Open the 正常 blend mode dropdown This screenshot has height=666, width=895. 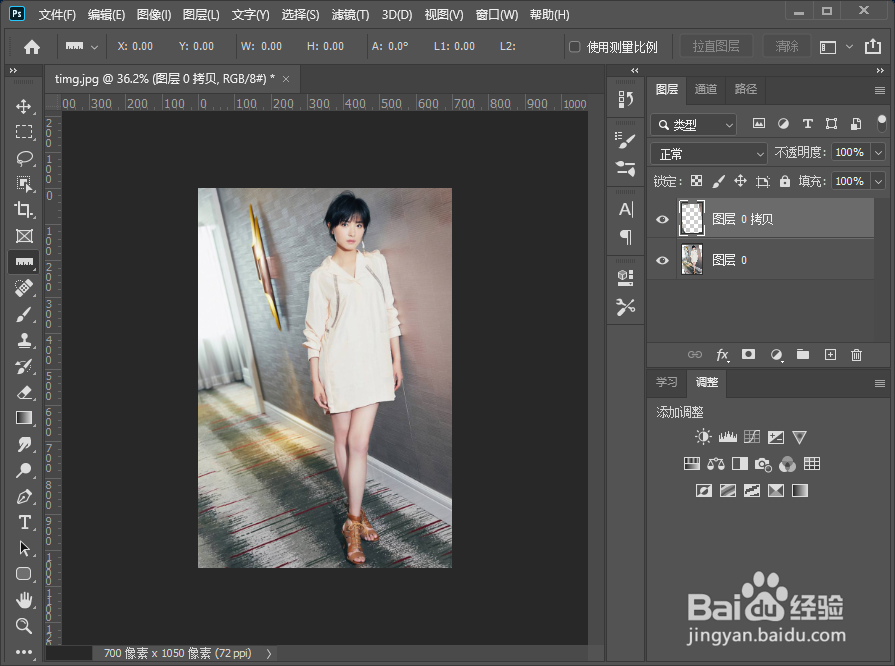[708, 154]
